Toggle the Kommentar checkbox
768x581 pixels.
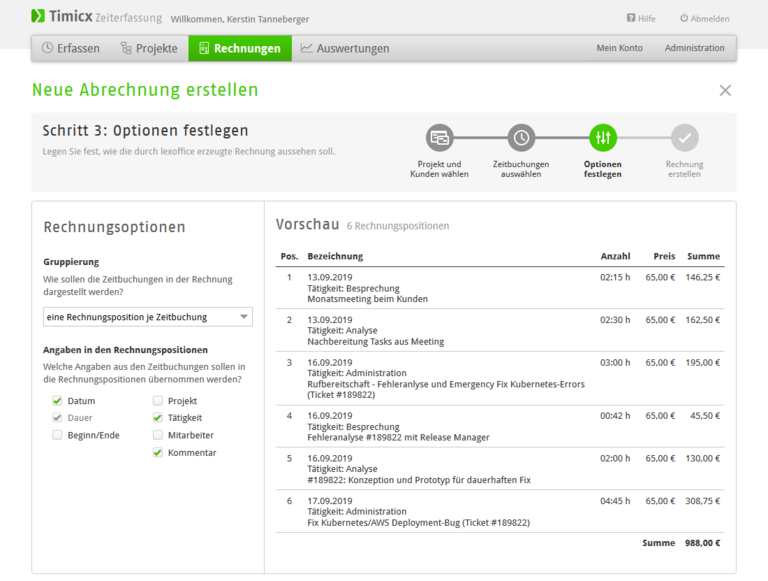[158, 453]
